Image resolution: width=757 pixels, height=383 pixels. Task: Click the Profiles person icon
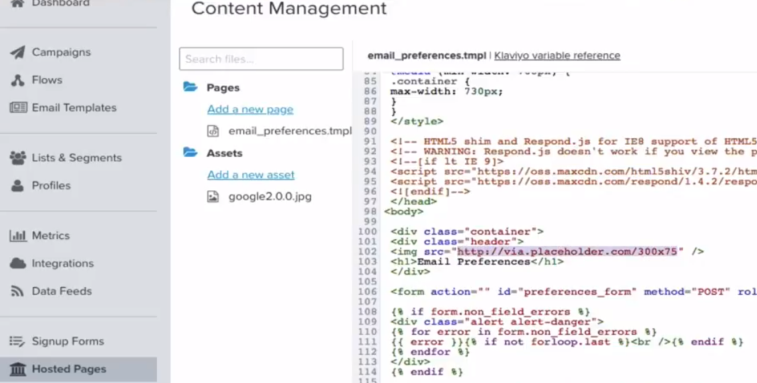click(x=18, y=185)
